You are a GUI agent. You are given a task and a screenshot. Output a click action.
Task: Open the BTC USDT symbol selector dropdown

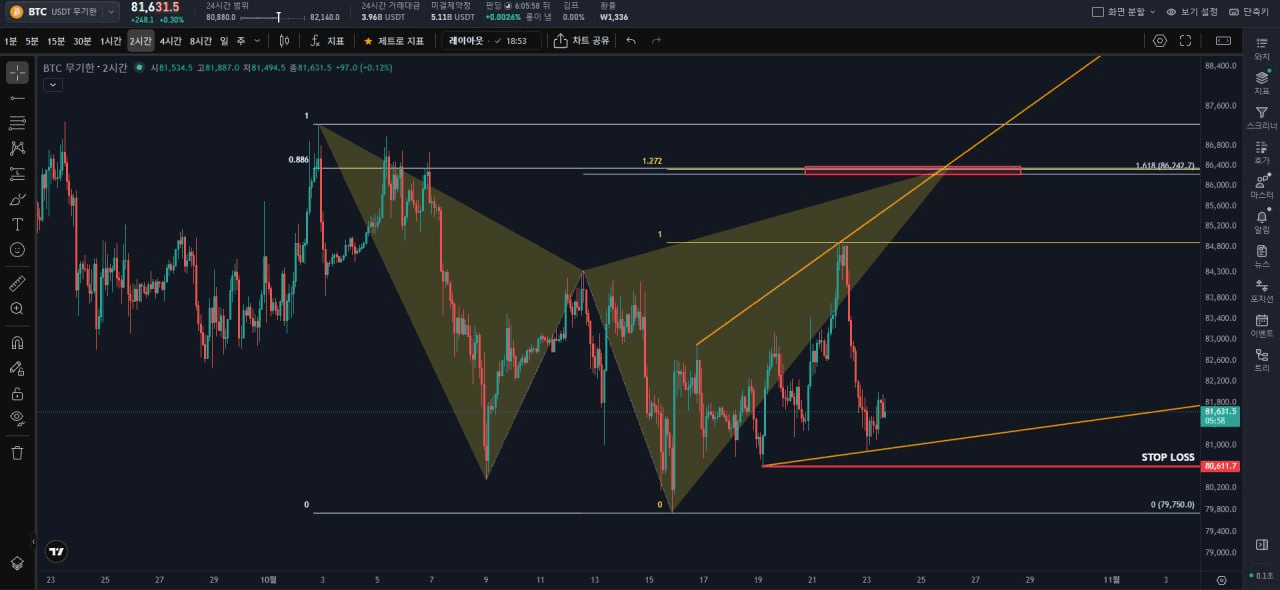coord(63,12)
